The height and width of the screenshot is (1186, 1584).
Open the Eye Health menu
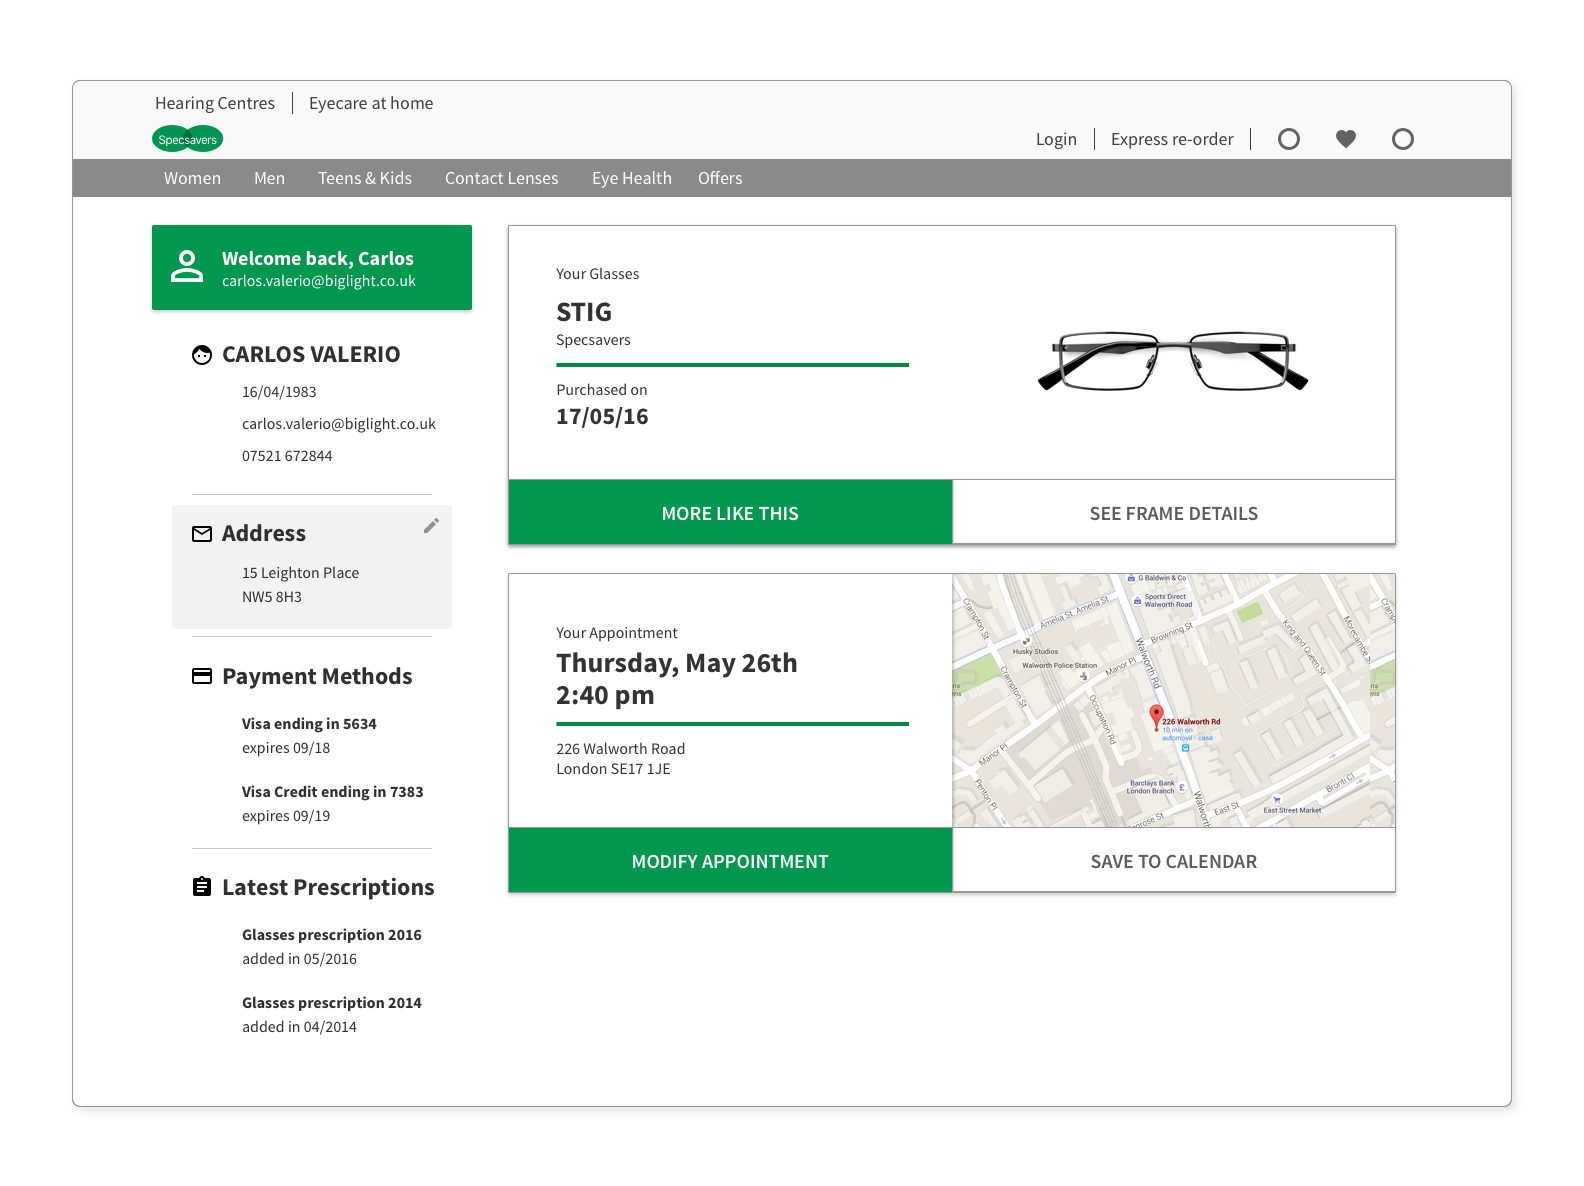pyautogui.click(x=632, y=178)
